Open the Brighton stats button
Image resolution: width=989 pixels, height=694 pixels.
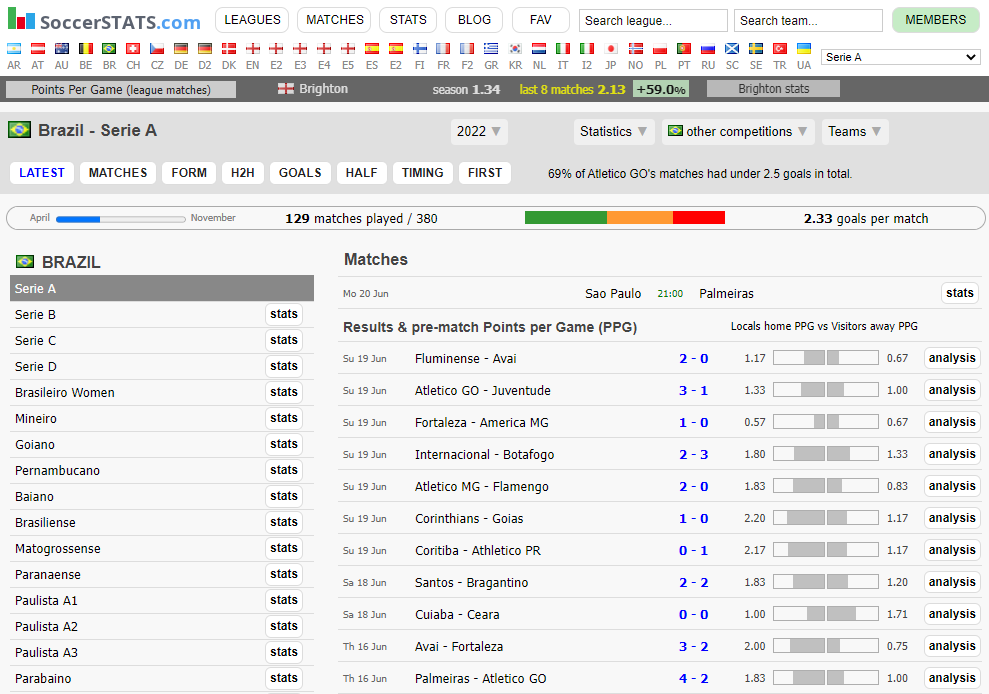coord(773,89)
